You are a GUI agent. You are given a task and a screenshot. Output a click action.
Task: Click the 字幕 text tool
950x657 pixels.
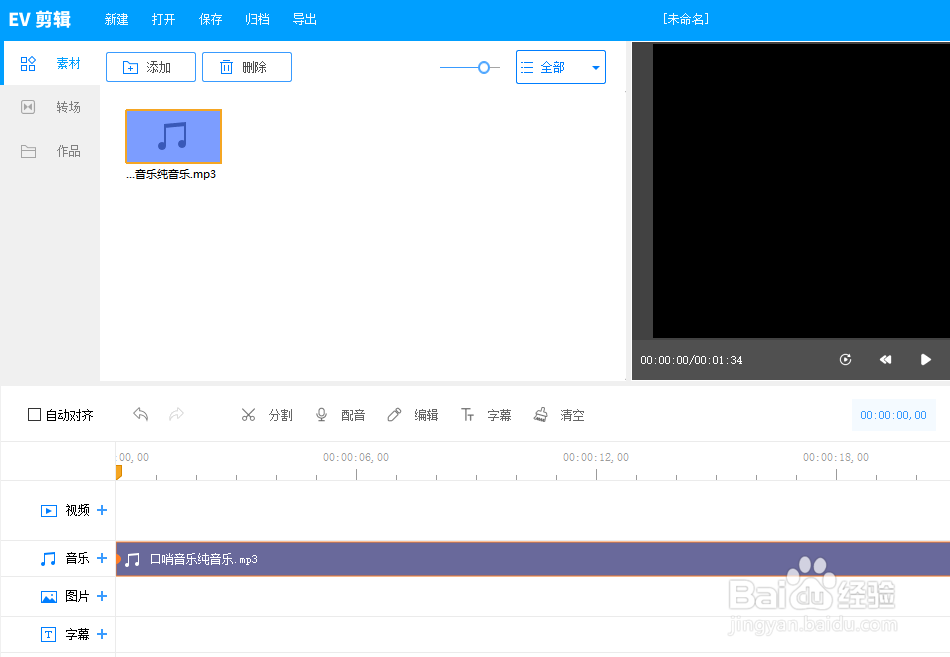[486, 415]
